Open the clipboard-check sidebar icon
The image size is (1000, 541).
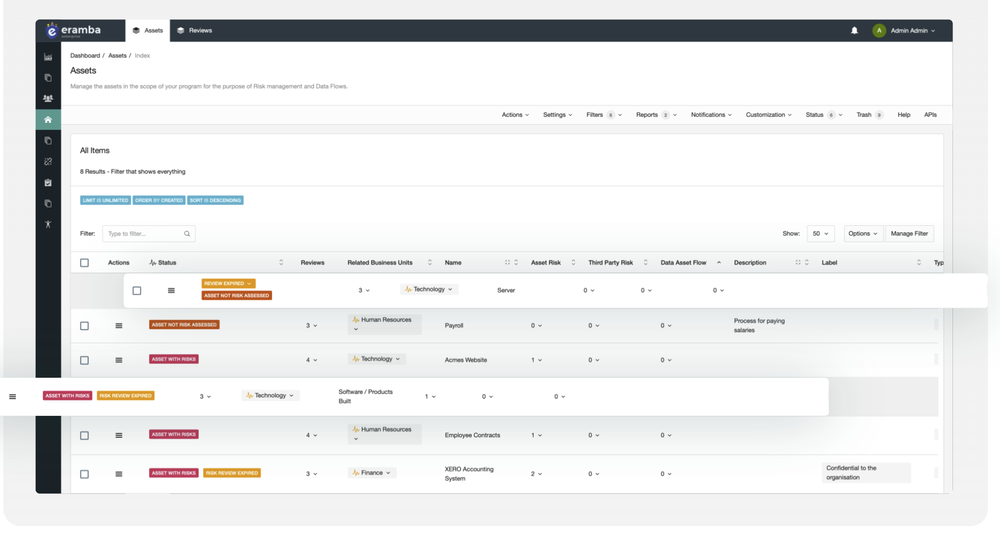click(x=48, y=182)
